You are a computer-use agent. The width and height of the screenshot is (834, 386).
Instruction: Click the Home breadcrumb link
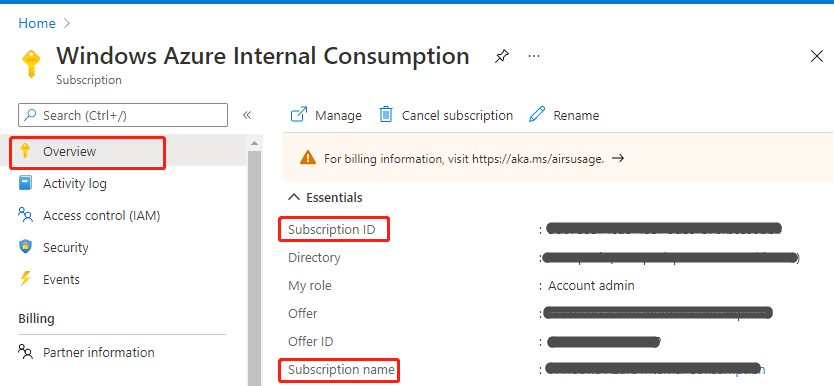pos(37,23)
